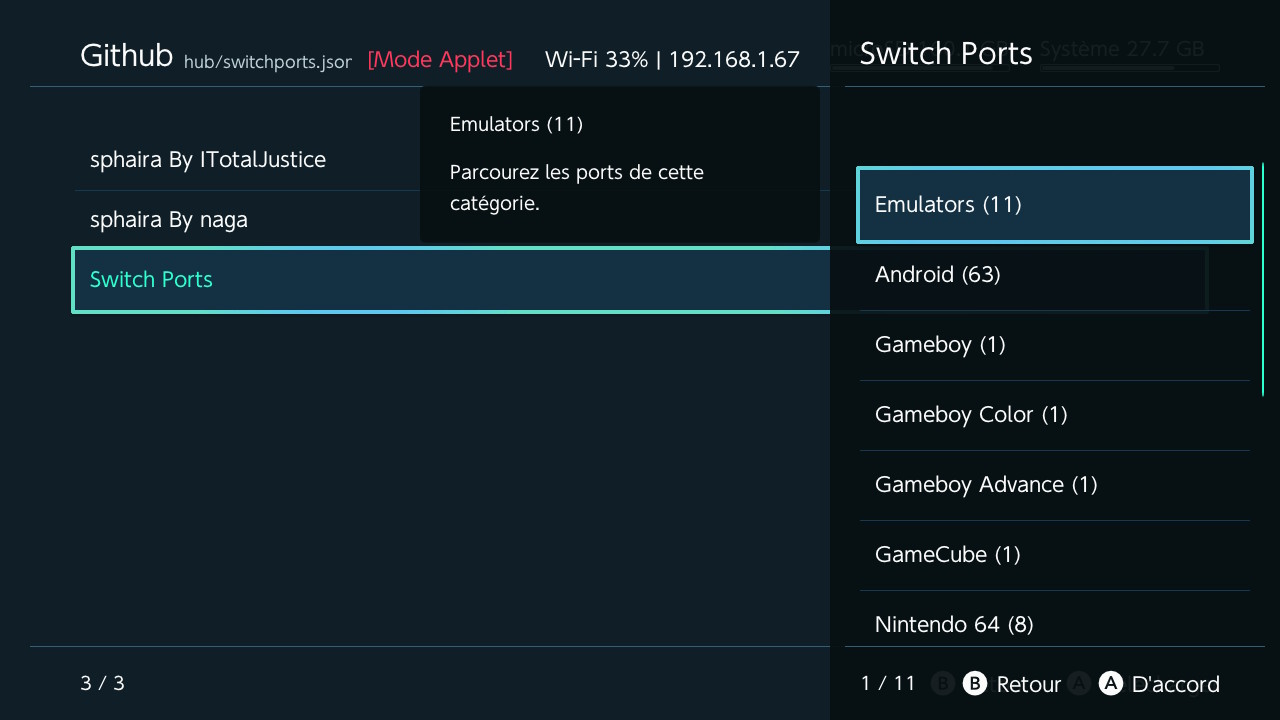Click the sidebar vertical scrollbar indicator

click(x=1263, y=279)
